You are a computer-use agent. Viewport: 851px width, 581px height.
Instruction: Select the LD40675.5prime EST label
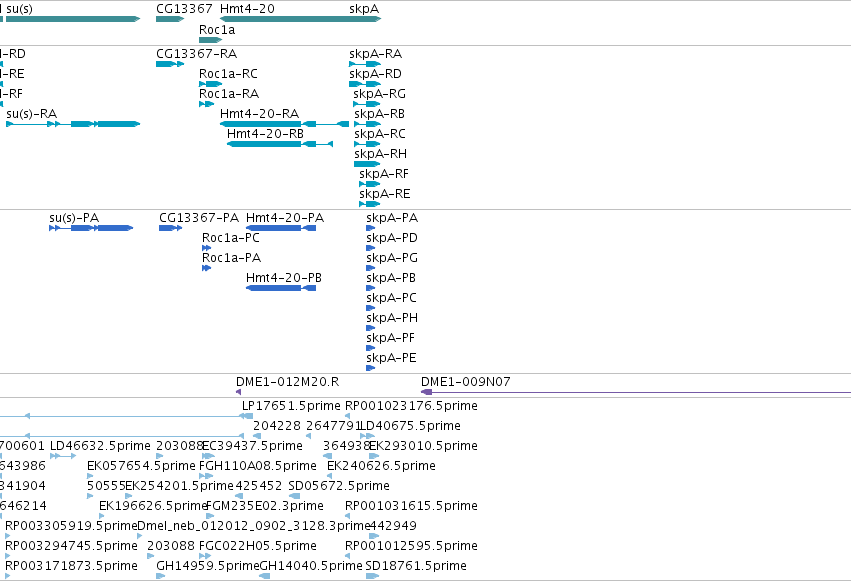411,426
